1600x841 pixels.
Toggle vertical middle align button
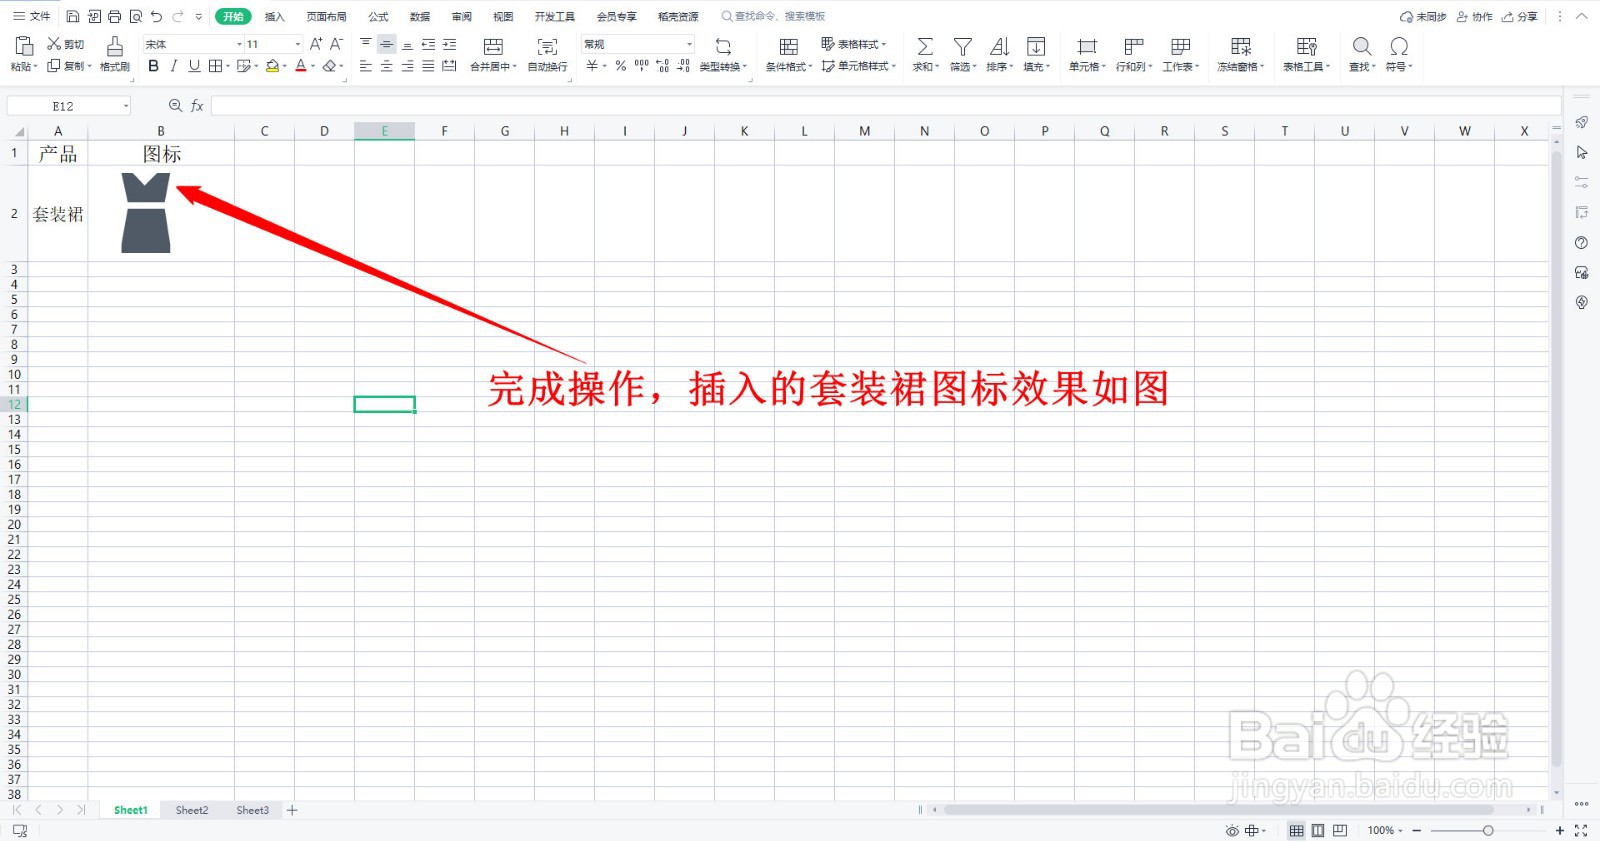tap(386, 44)
